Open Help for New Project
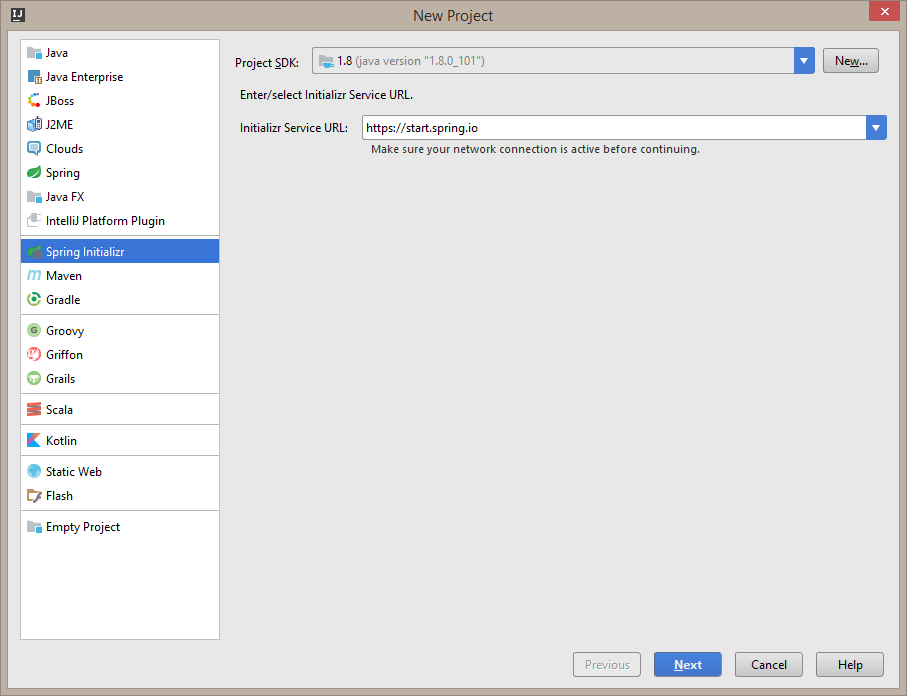Screen dimensions: 907x696 (850, 665)
